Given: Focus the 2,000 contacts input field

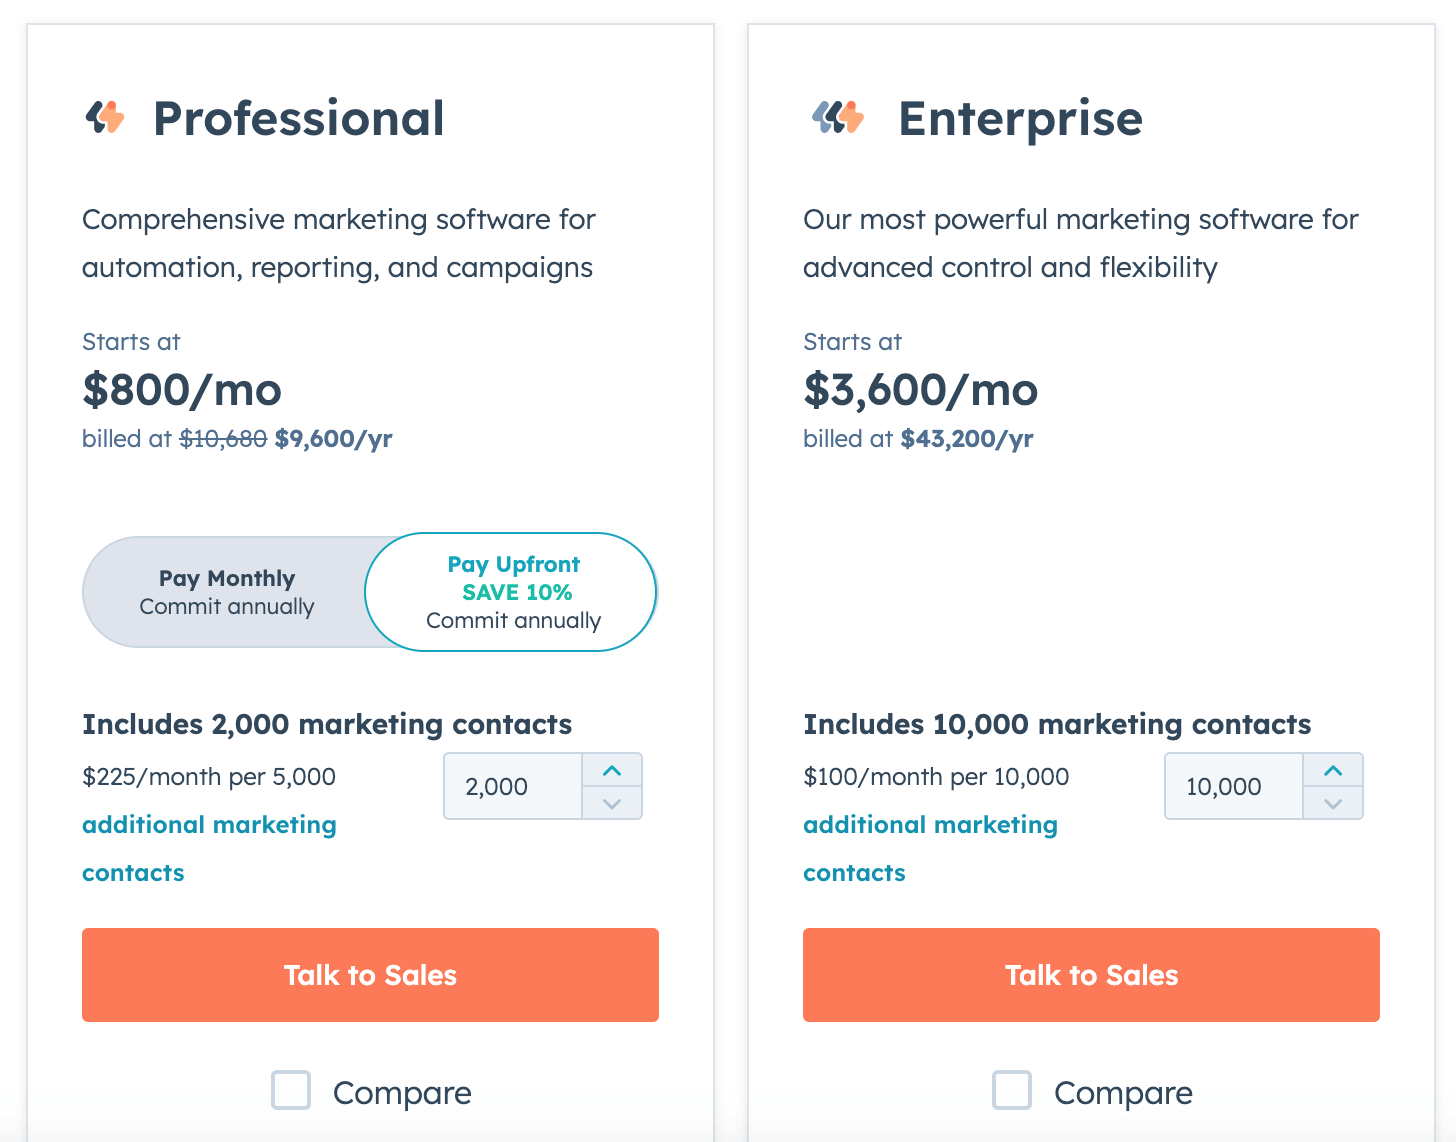Looking at the screenshot, I should [x=513, y=786].
